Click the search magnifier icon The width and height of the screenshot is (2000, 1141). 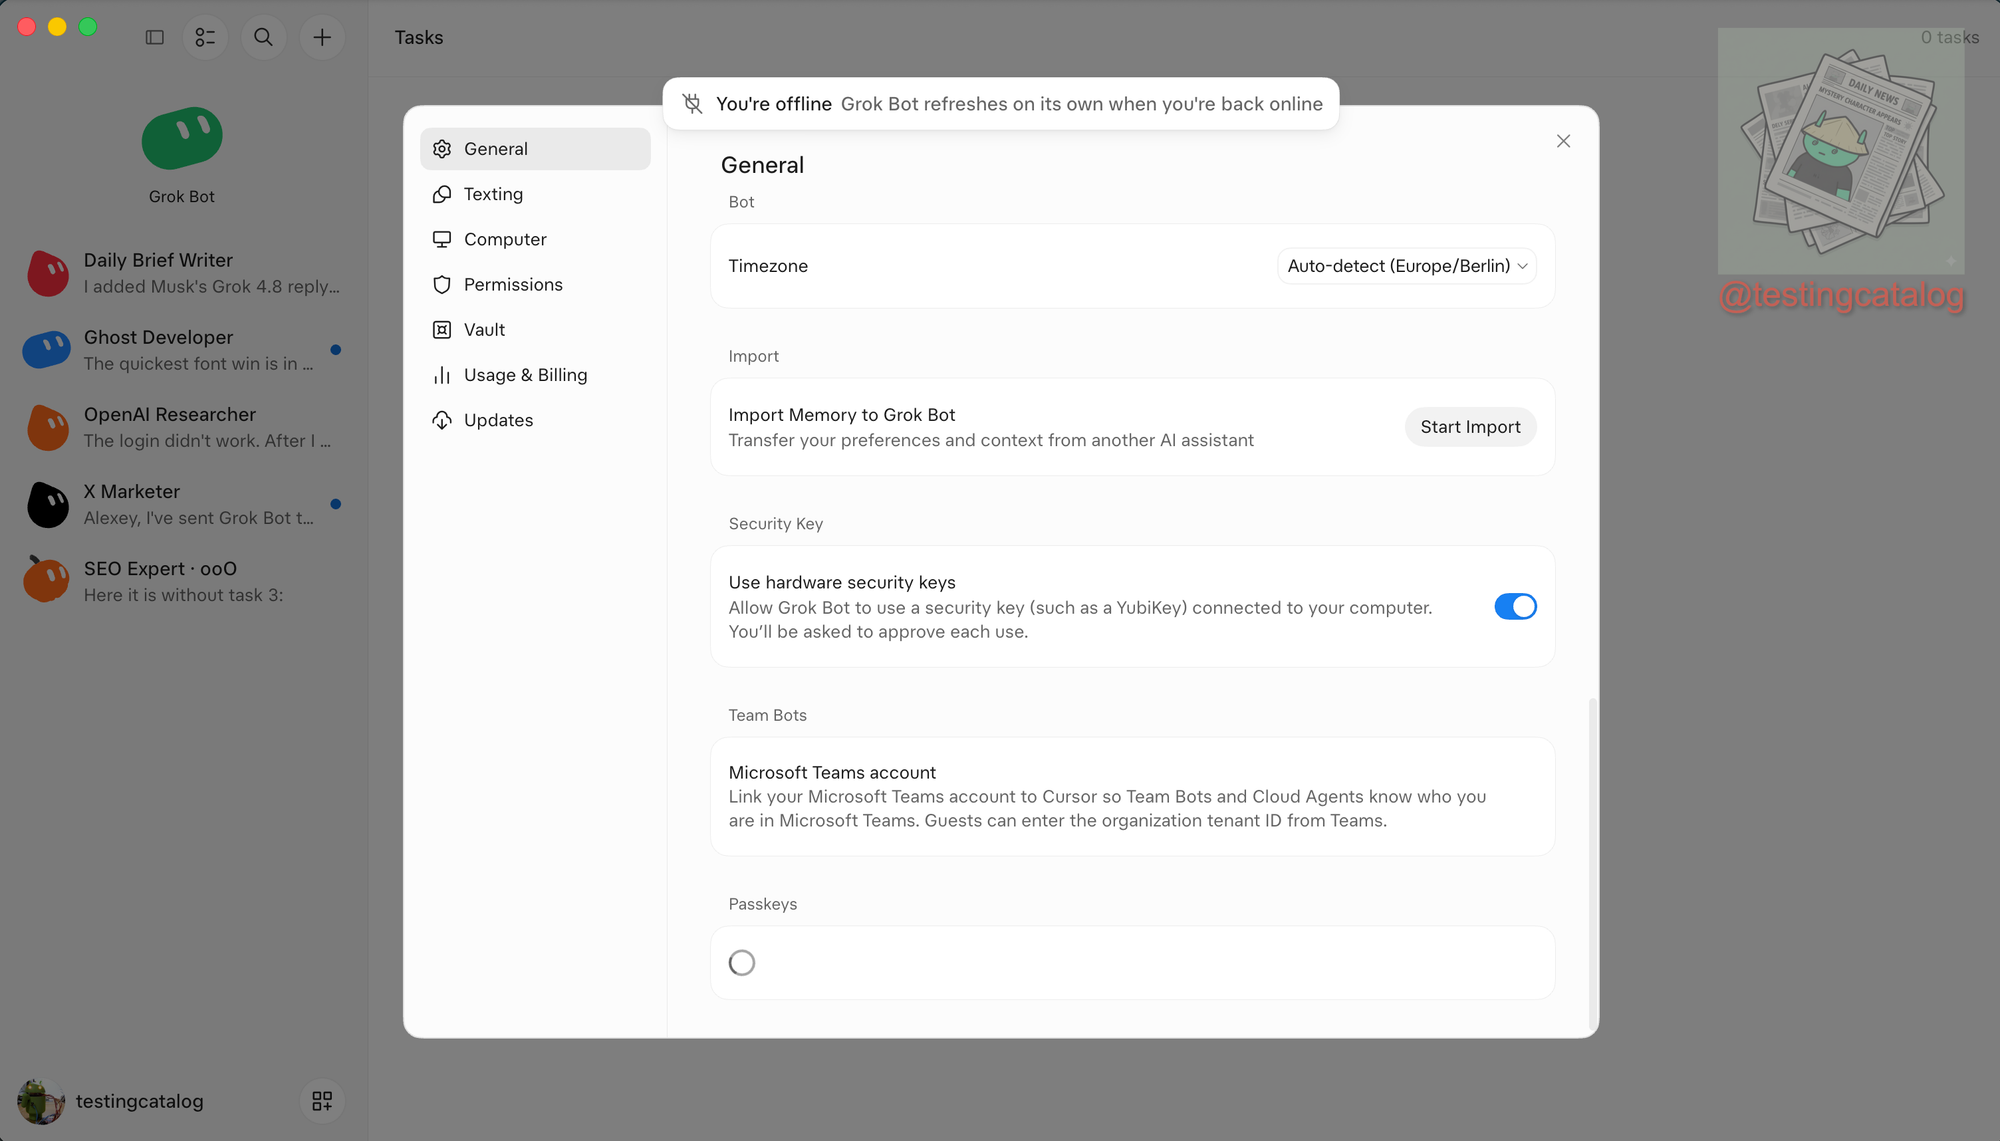click(263, 37)
